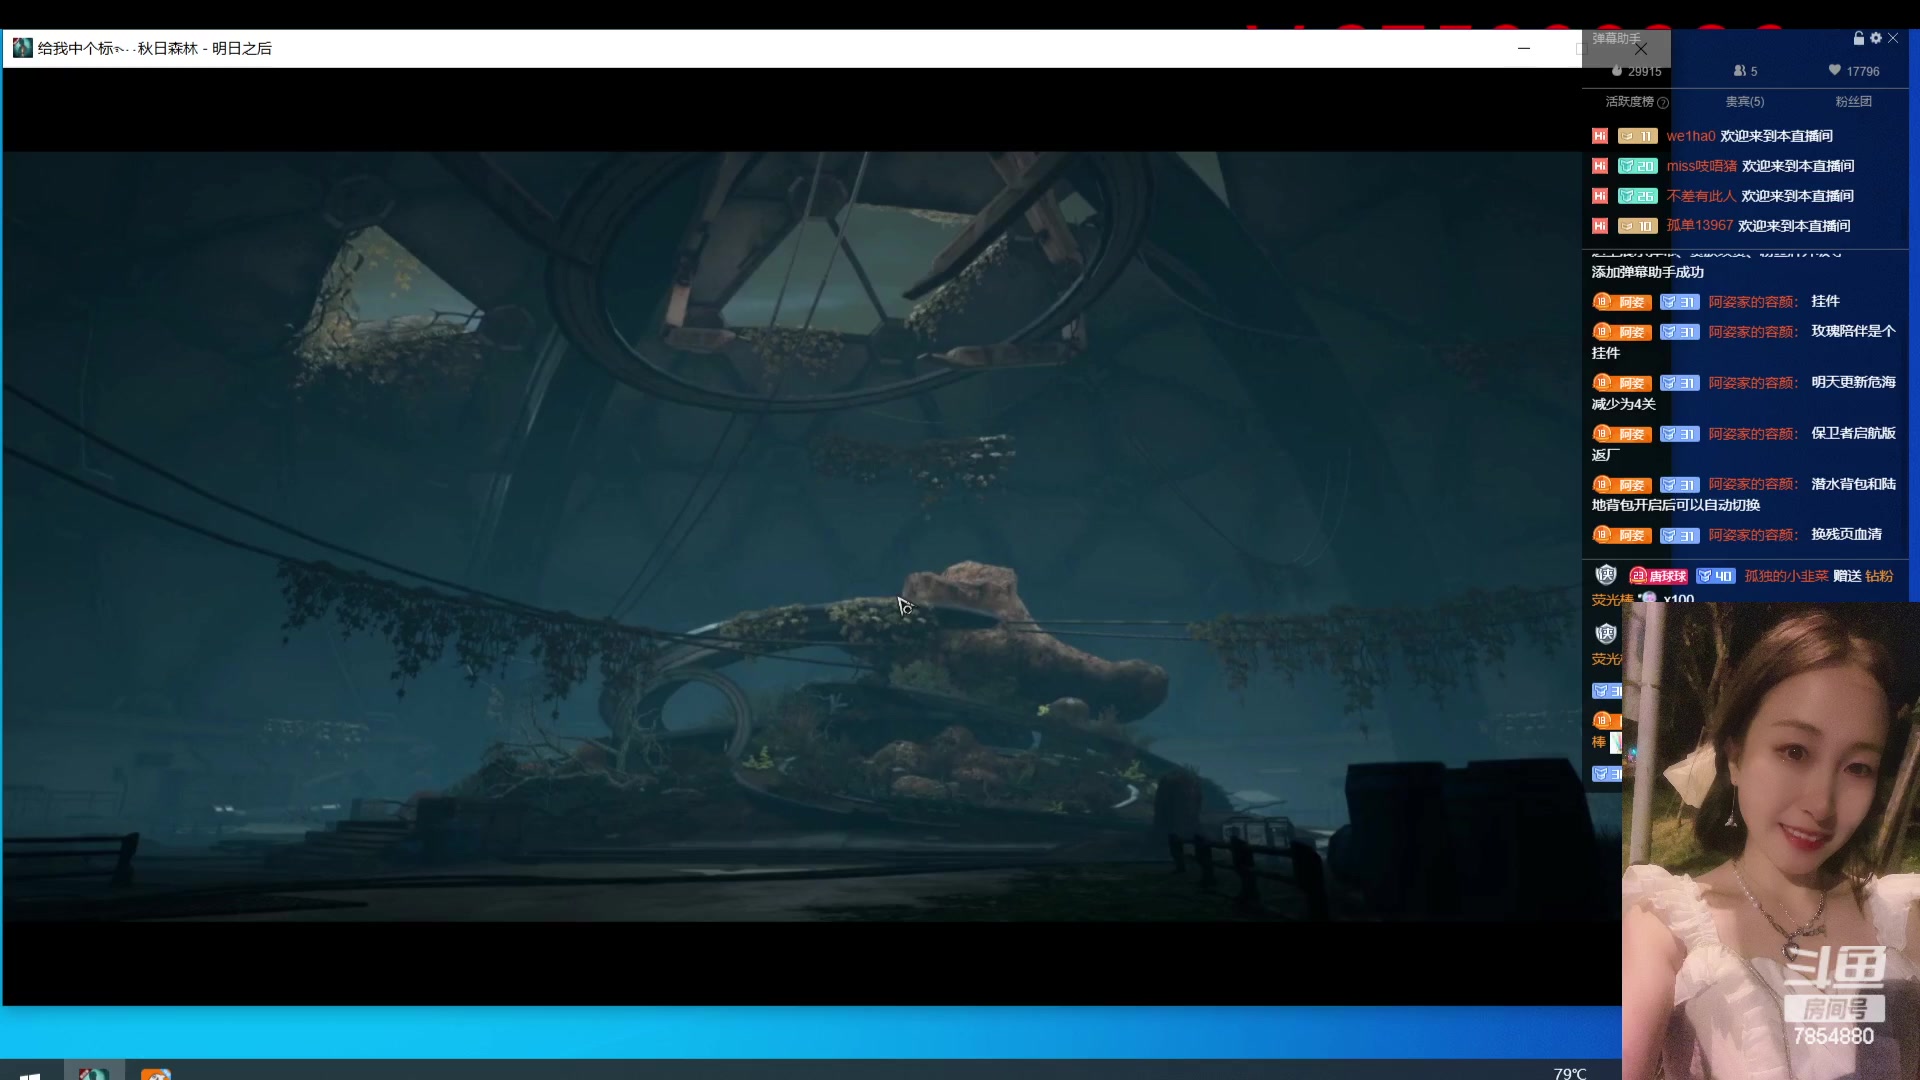Image resolution: width=1920 pixels, height=1080 pixels.
Task: Click the help question mark beside 活跃度榜
Action: coord(1663,103)
